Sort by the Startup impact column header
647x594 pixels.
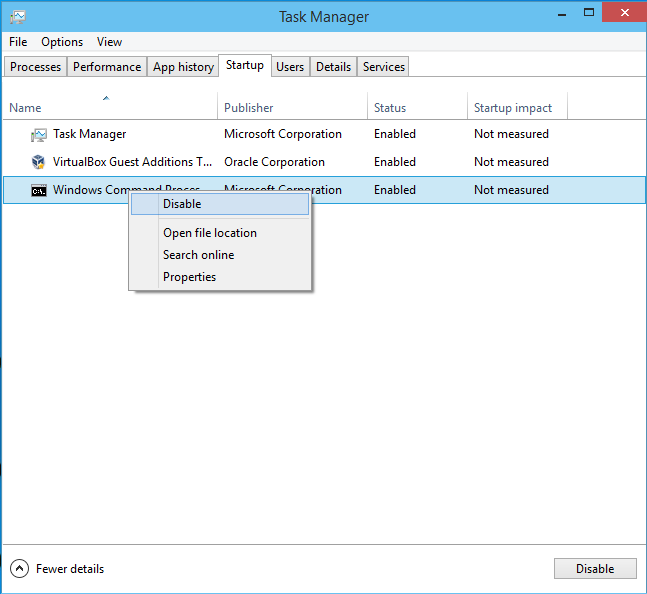click(517, 106)
